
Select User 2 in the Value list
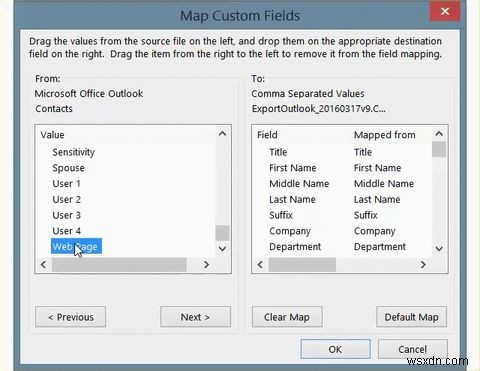(66, 199)
